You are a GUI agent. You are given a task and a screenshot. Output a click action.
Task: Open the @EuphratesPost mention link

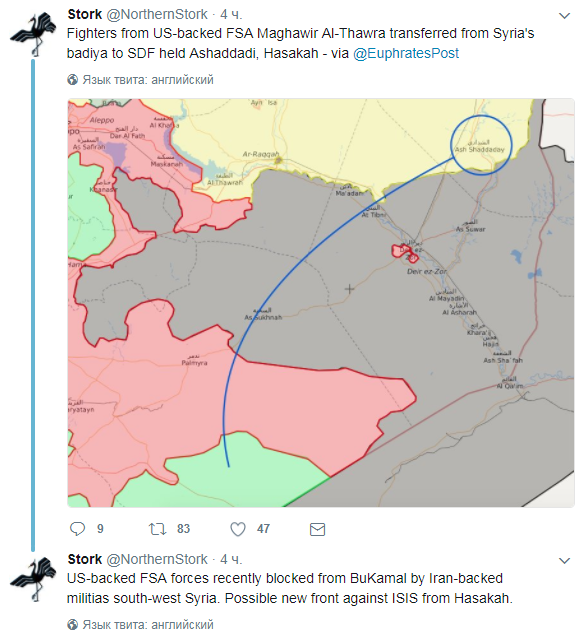406,53
